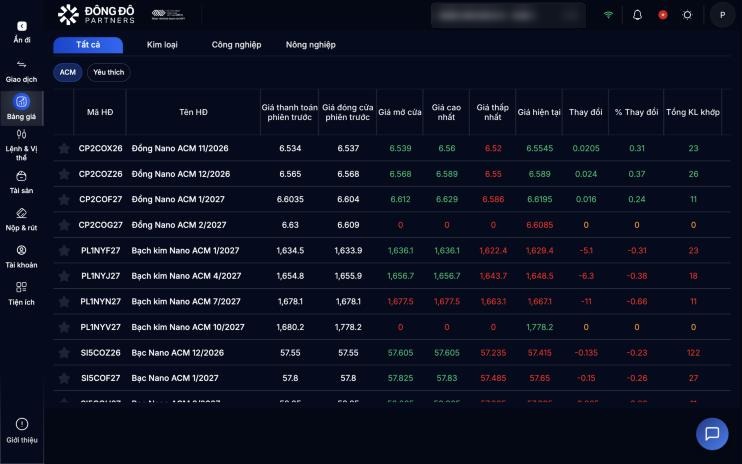742x464 pixels.
Task: Select the Yêu thích filter
Action: [x=108, y=72]
